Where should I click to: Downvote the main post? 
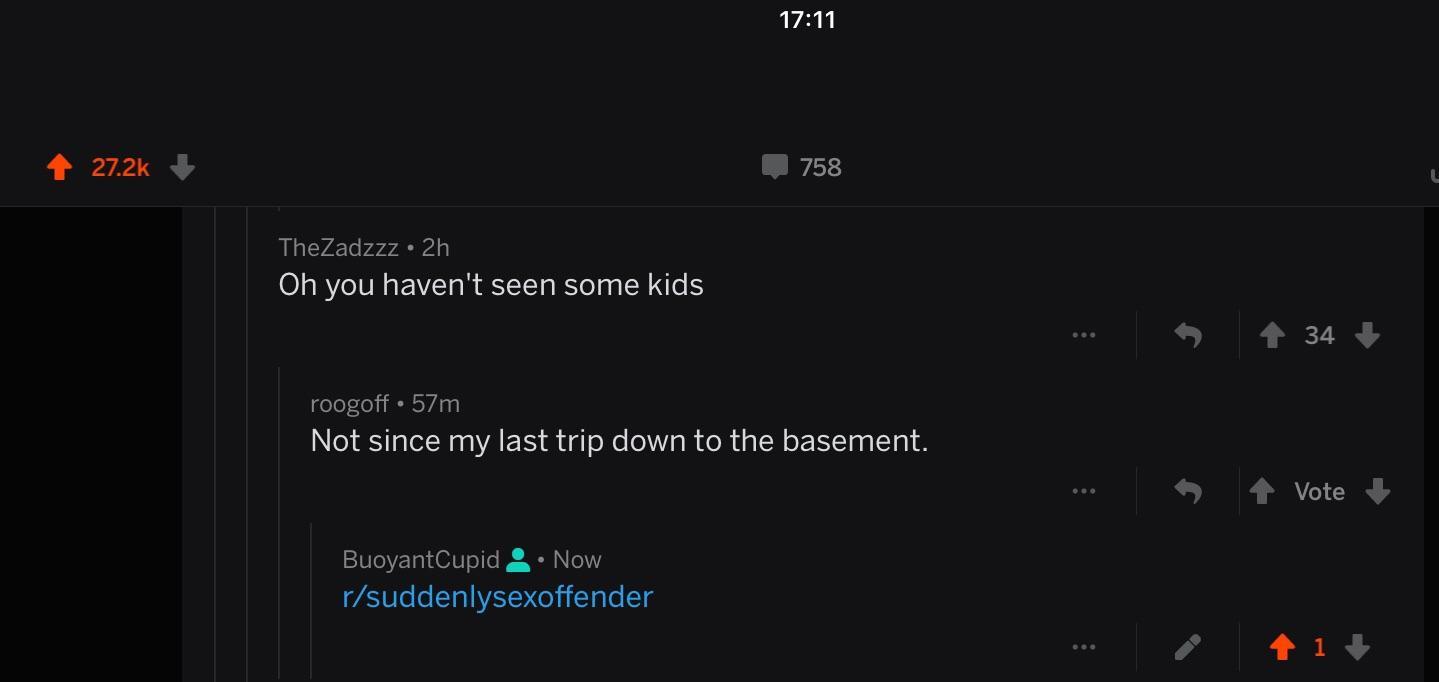pos(182,167)
